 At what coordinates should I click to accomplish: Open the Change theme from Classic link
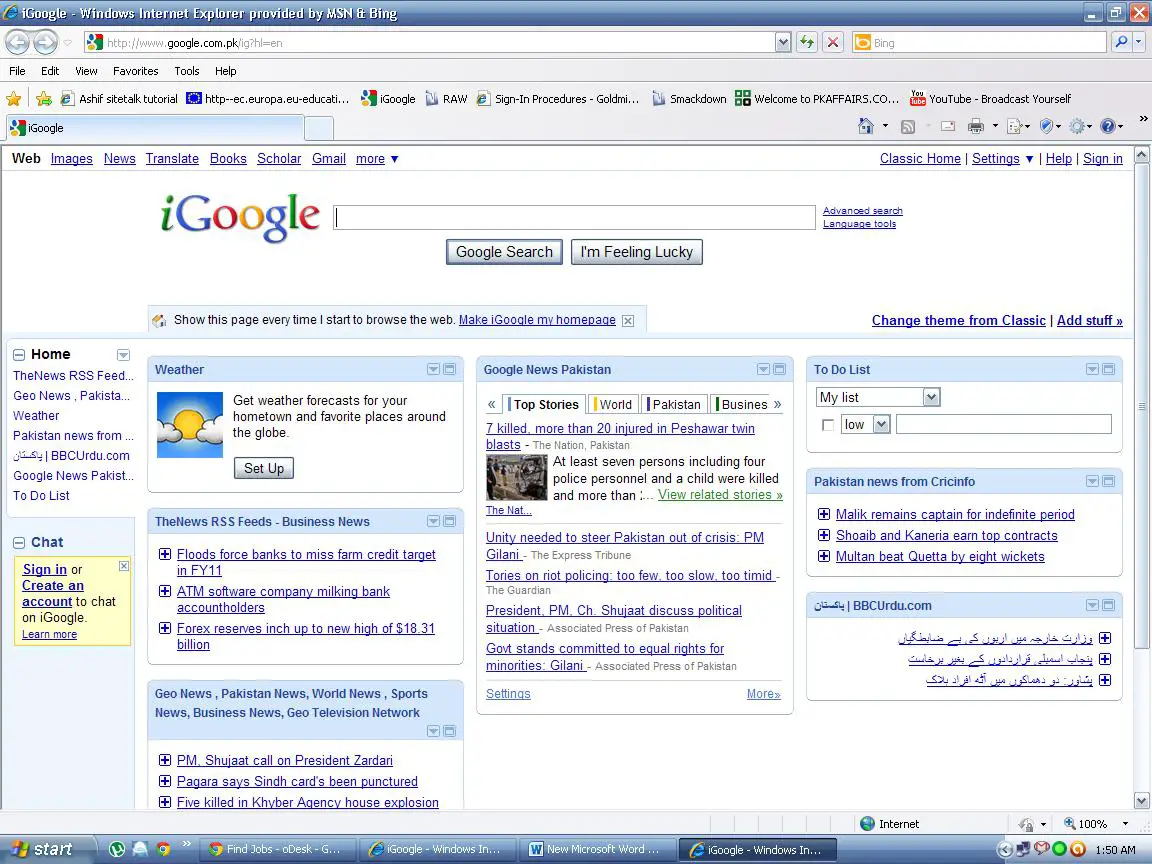958,320
